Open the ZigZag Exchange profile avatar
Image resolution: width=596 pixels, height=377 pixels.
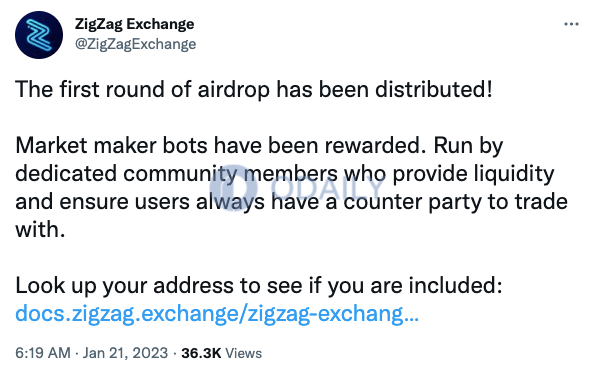[x=39, y=35]
